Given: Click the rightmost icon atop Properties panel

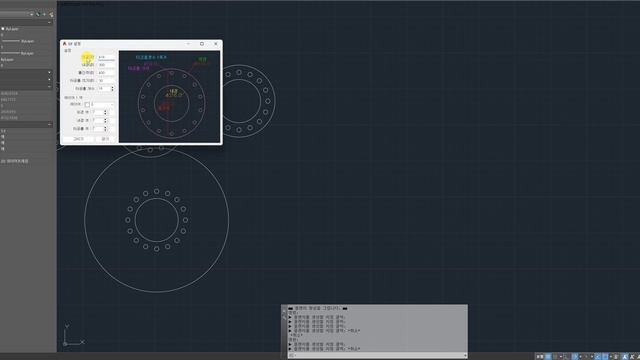Looking at the screenshot, I should click(x=51, y=14).
